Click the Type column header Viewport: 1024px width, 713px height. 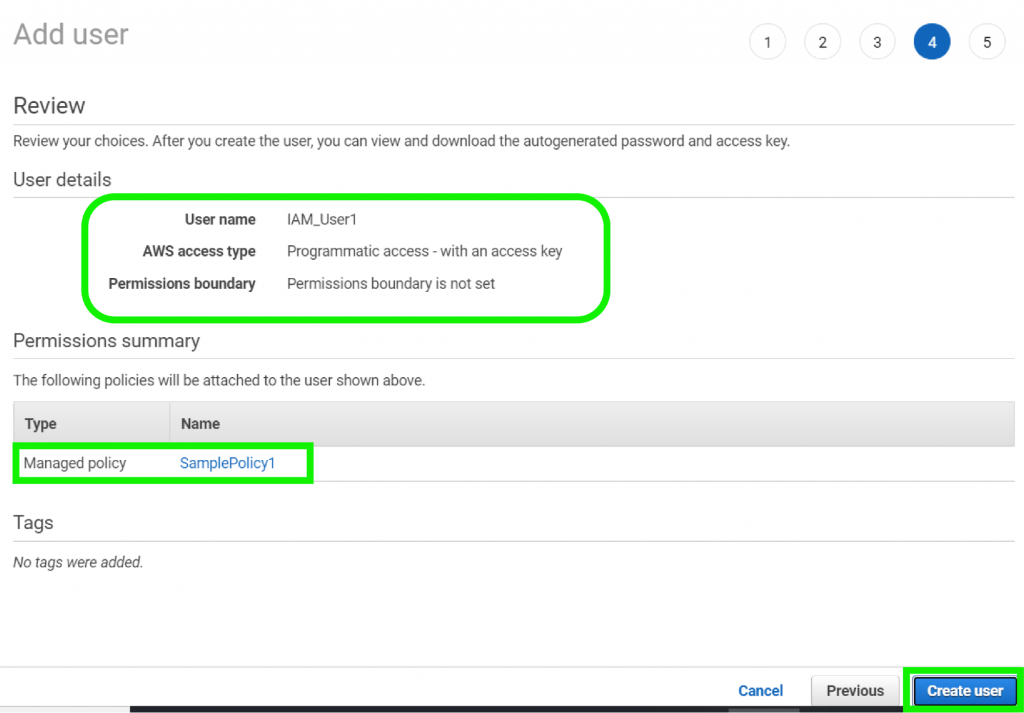click(41, 424)
